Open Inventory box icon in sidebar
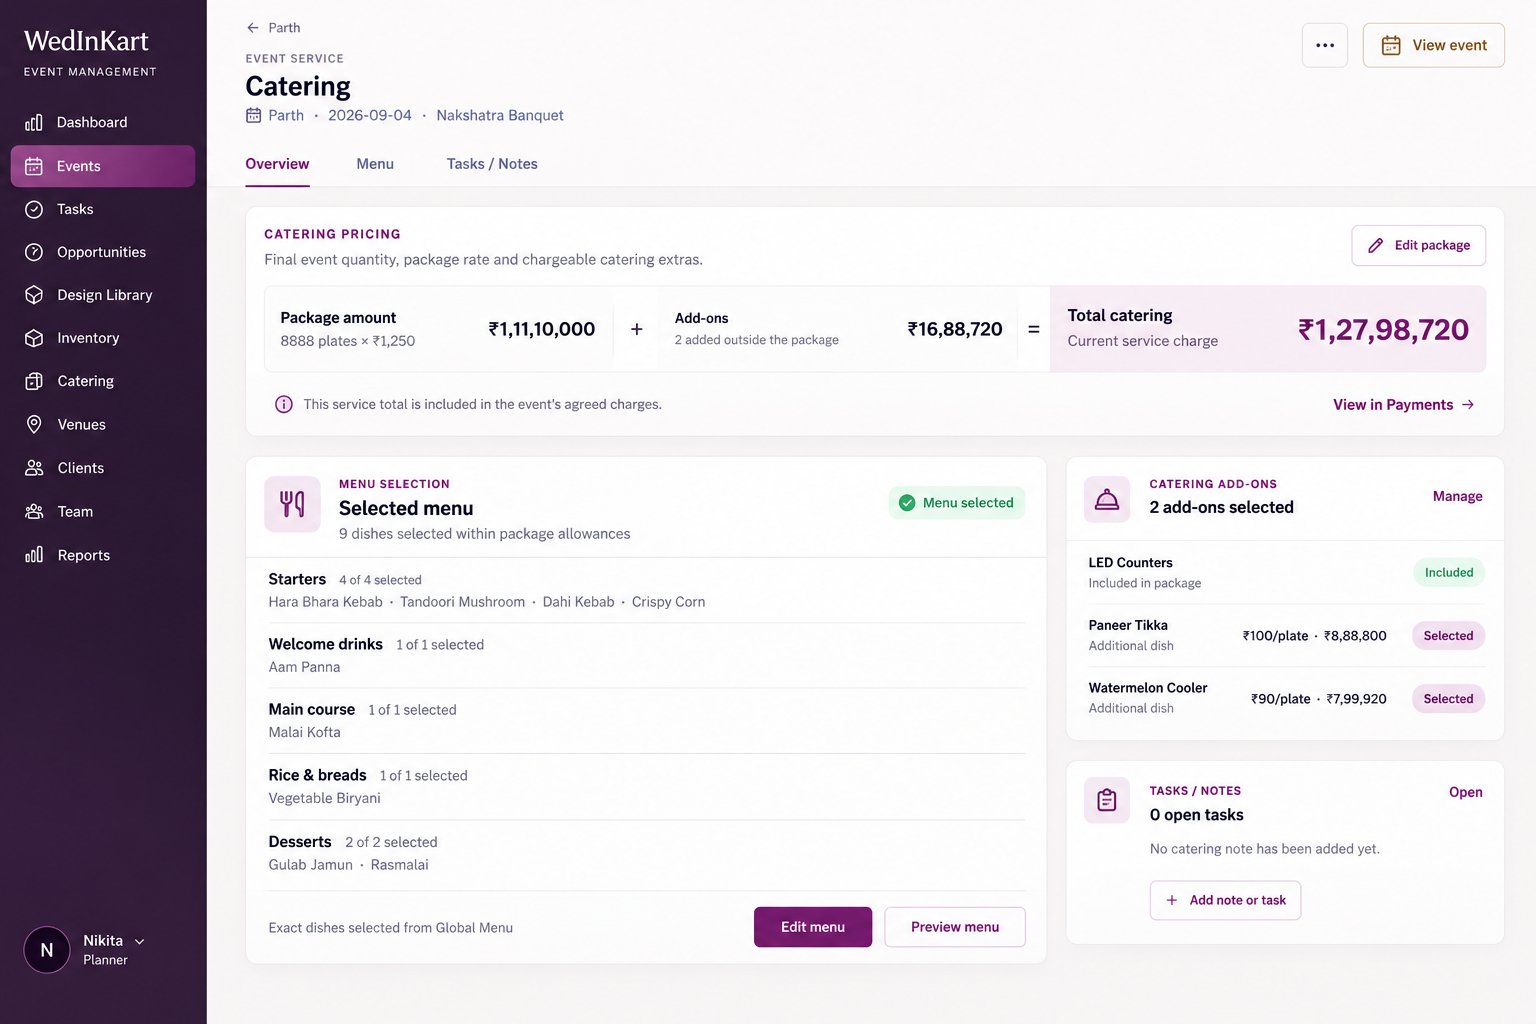 pyautogui.click(x=34, y=338)
